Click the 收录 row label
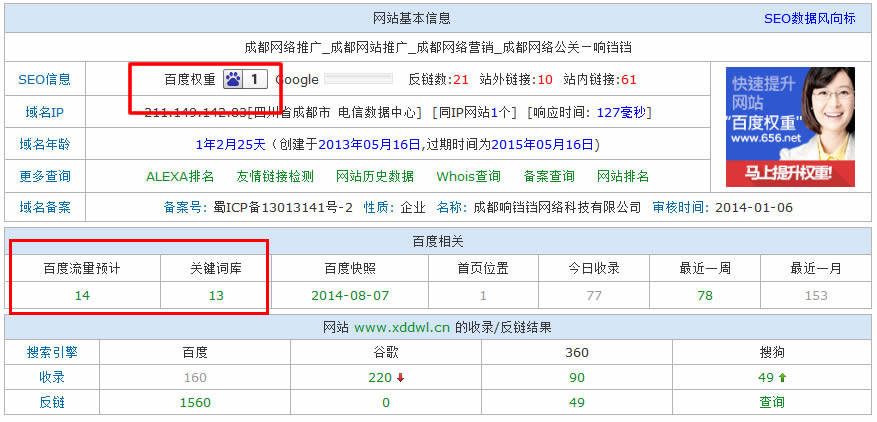Screen dimensions: 877x422 click(x=52, y=377)
